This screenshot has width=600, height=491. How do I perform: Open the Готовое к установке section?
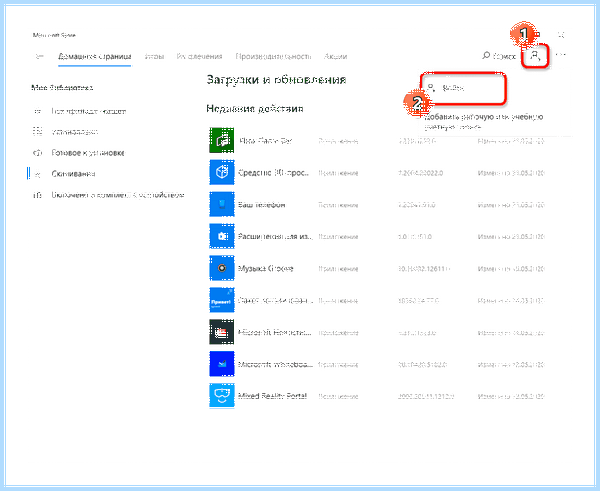88,153
